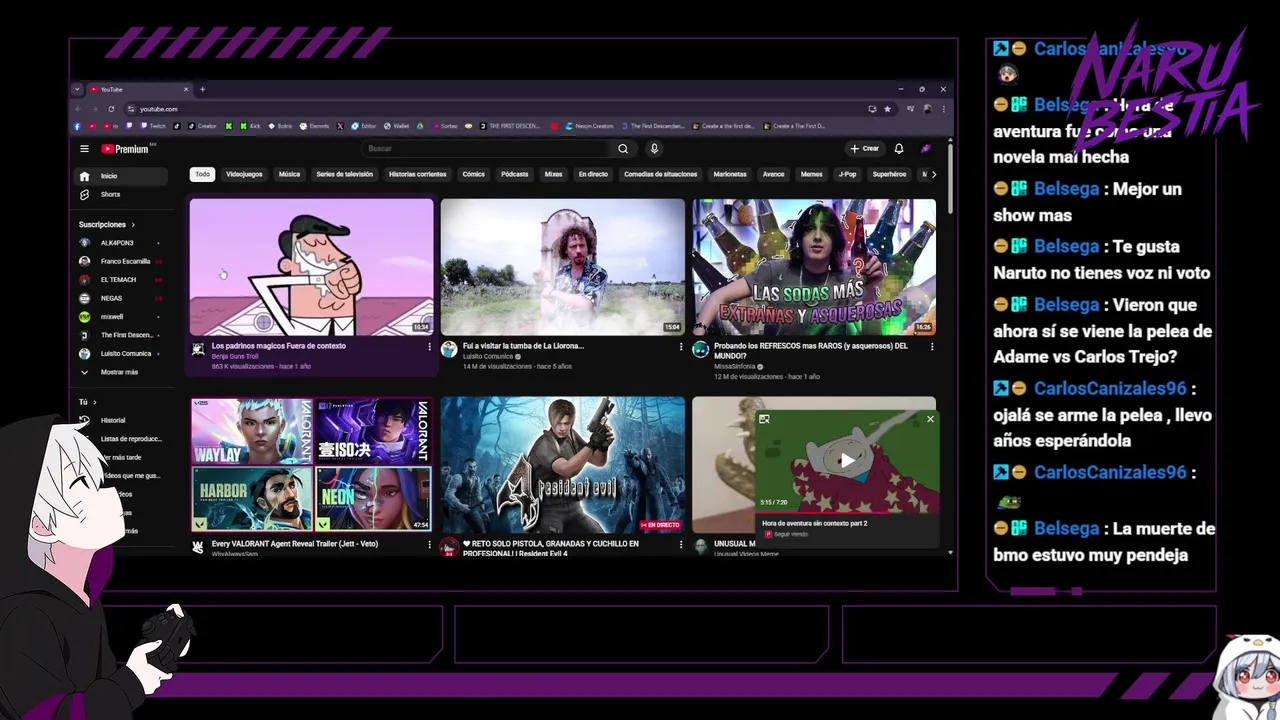This screenshot has width=1280, height=720.
Task: Open mixwell subscription channel
Action: [x=122, y=317]
